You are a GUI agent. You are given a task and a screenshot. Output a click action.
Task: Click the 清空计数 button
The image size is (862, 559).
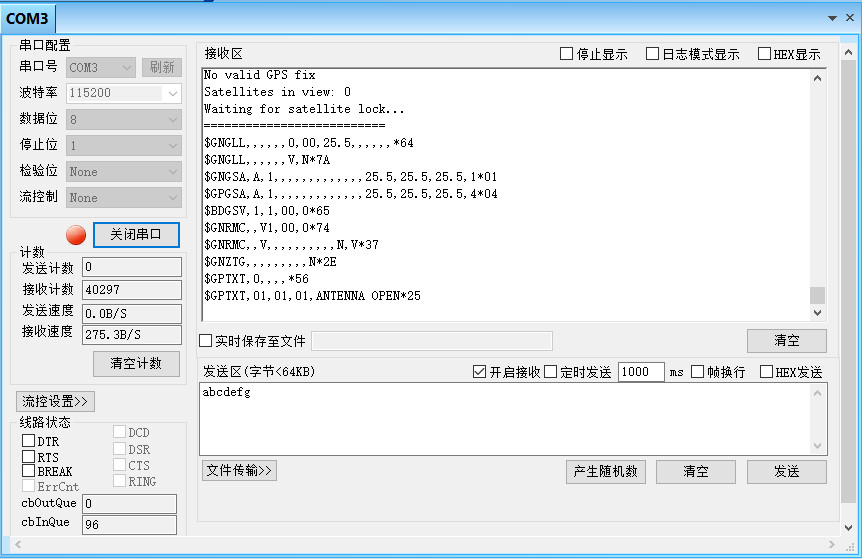pos(136,363)
